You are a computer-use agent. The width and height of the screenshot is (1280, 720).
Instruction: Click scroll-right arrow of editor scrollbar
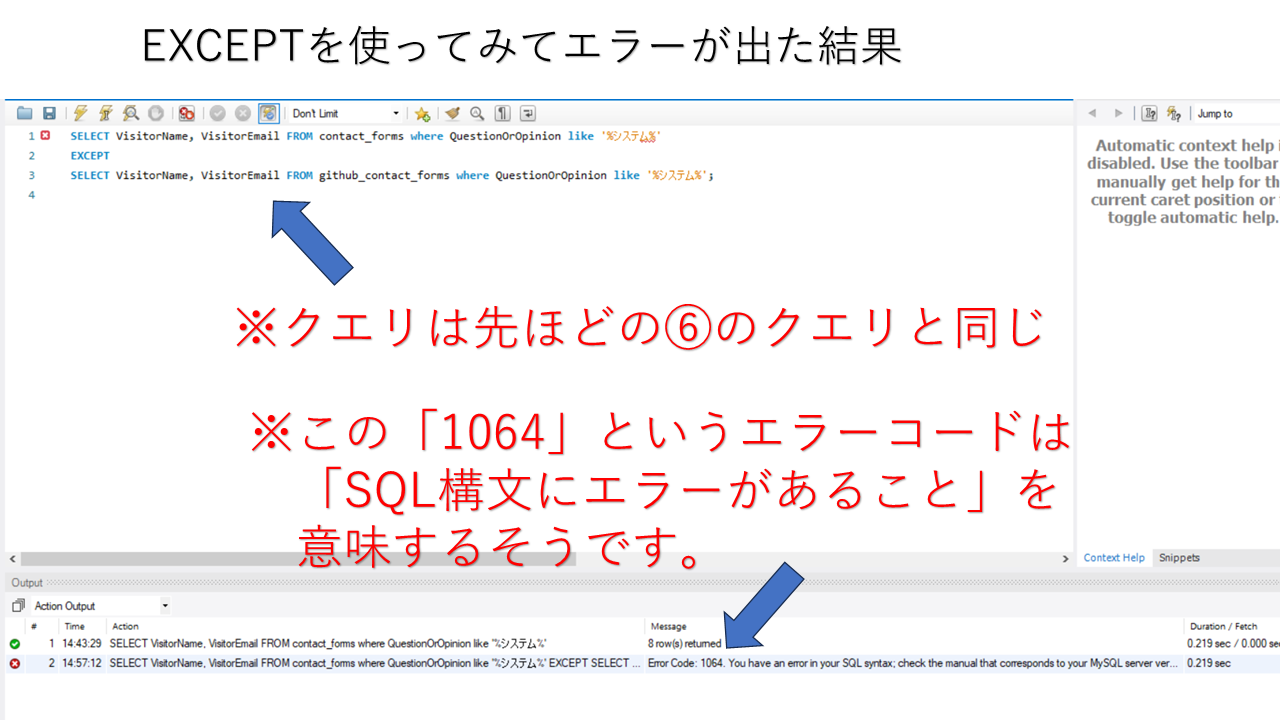pos(1066,559)
